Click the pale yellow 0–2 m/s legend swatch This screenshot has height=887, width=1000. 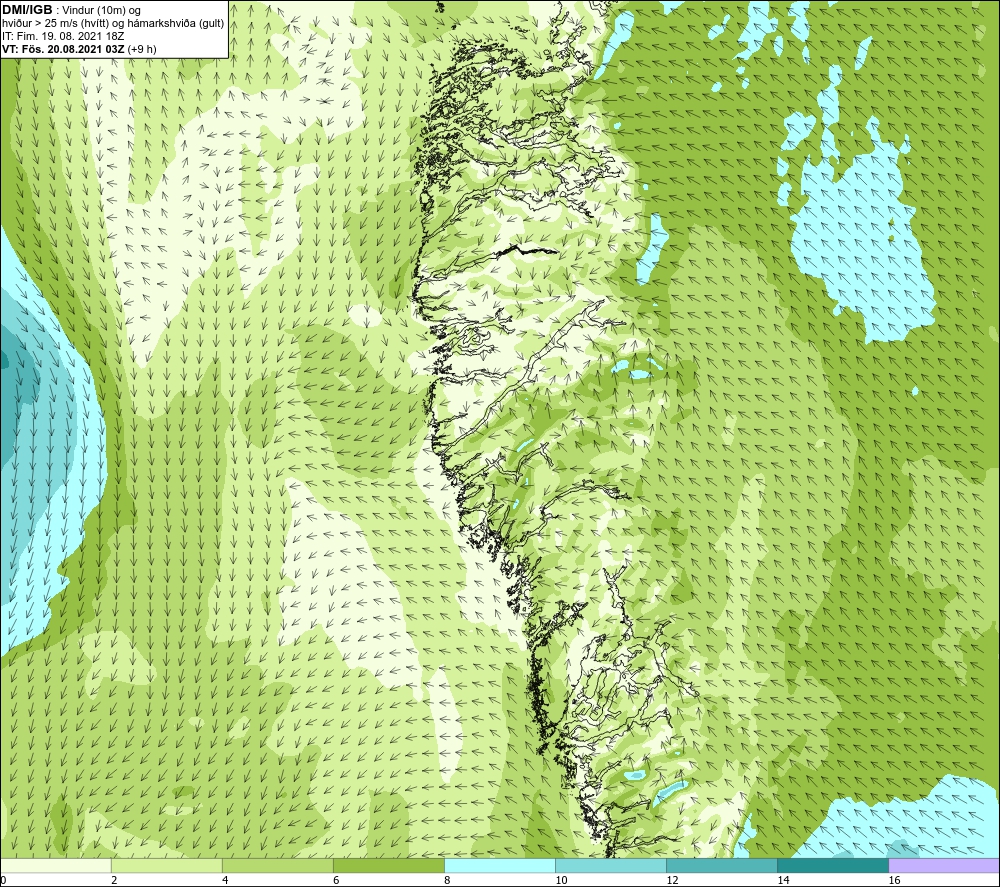click(55, 866)
